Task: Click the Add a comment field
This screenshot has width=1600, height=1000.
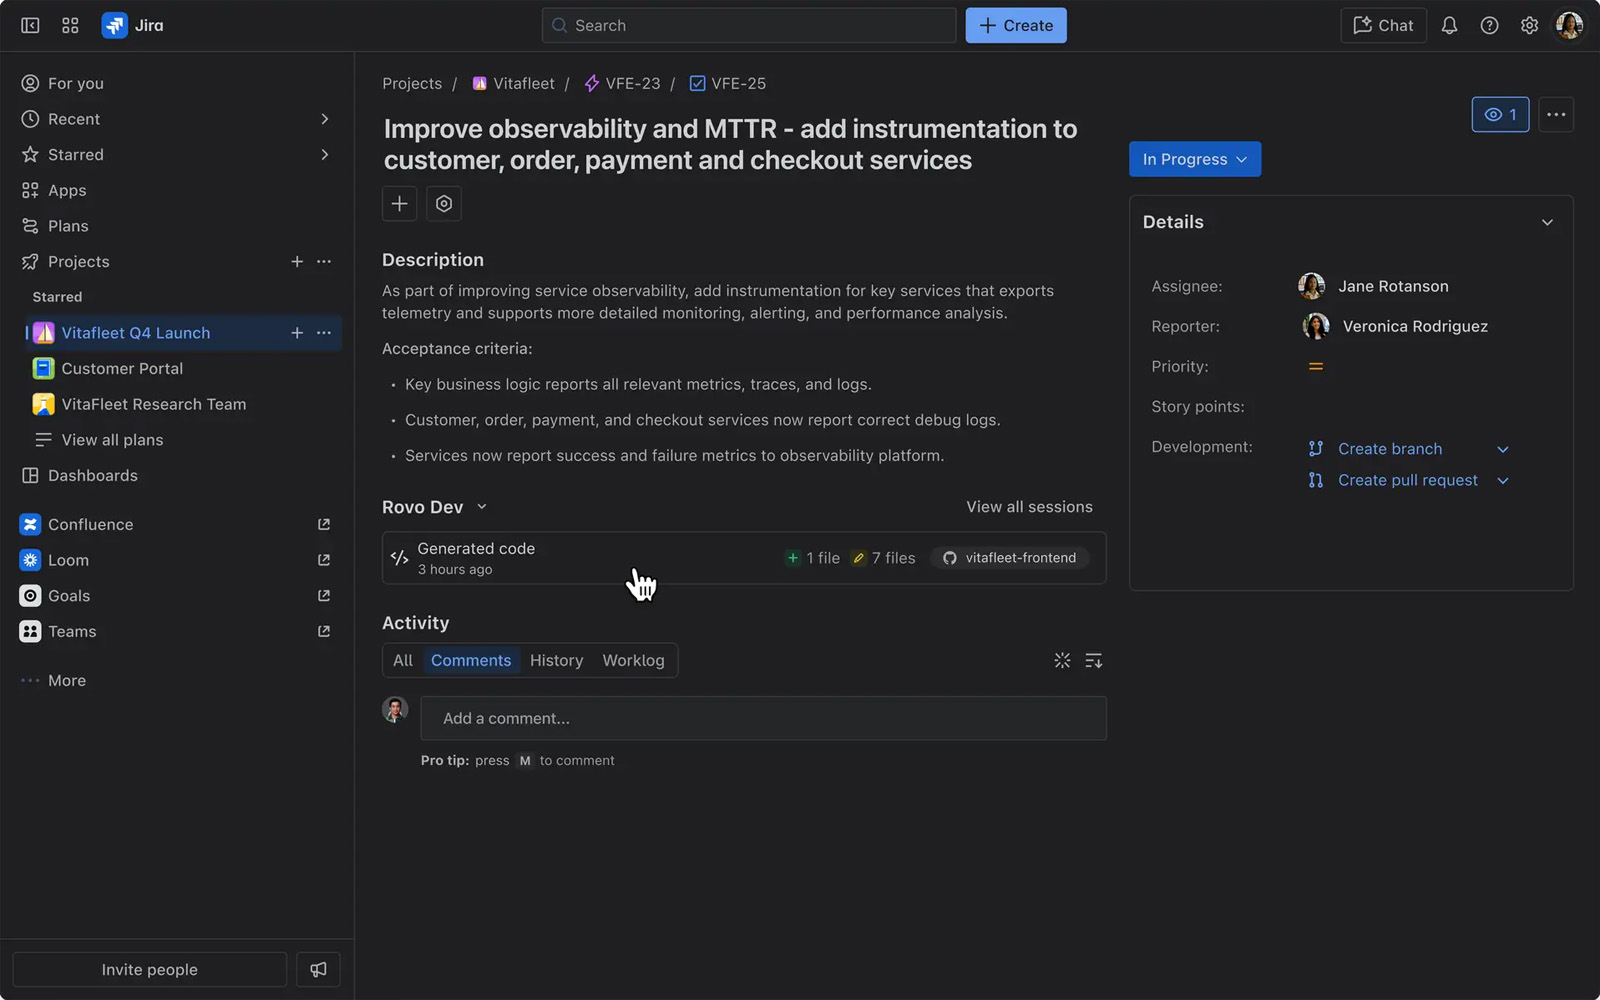Action: [763, 718]
